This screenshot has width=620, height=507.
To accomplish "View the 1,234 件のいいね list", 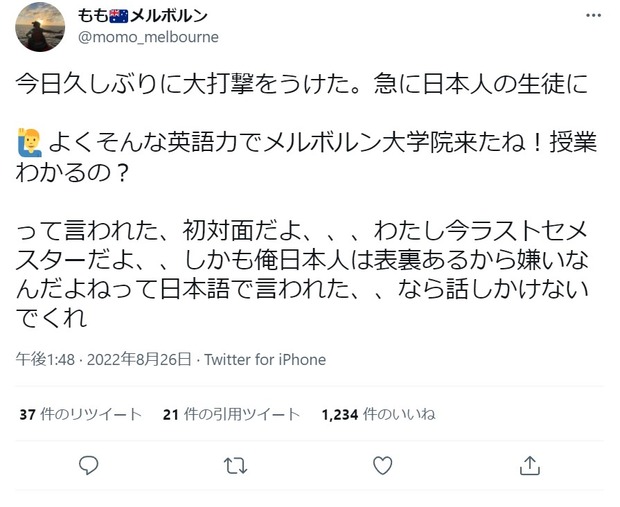I will click(x=377, y=414).
